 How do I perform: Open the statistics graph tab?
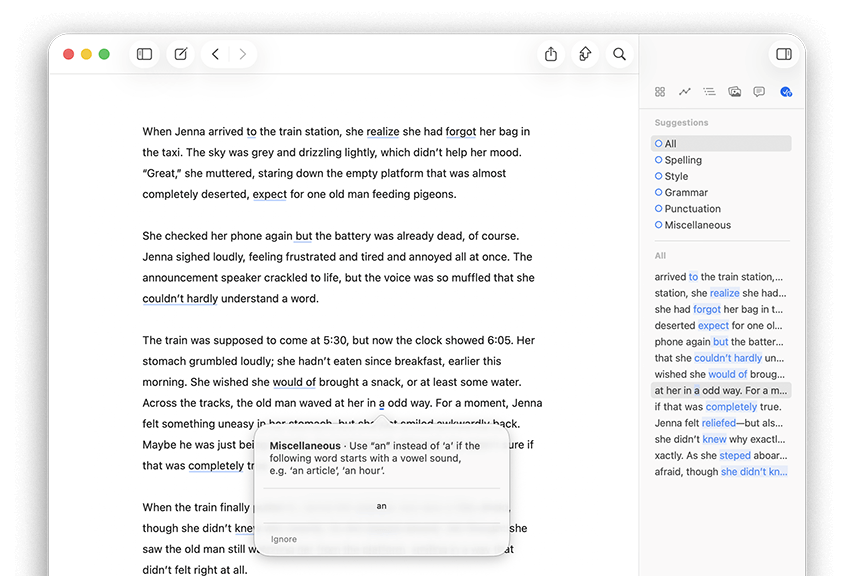685,92
